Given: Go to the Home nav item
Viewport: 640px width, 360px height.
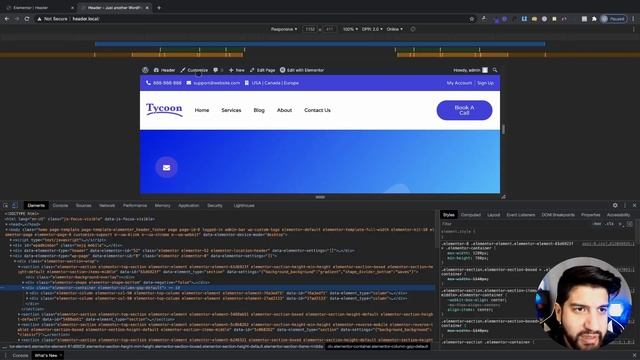Looking at the screenshot, I should pyautogui.click(x=202, y=110).
